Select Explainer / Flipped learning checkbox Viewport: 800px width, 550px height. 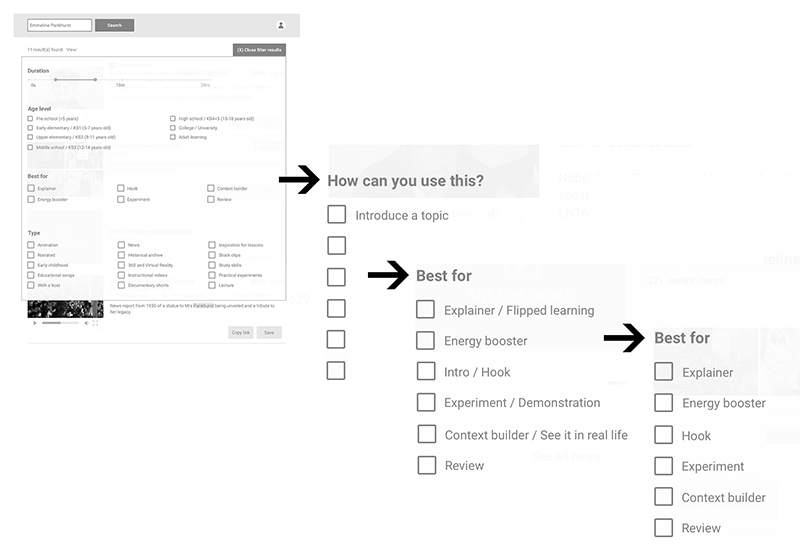point(426,310)
